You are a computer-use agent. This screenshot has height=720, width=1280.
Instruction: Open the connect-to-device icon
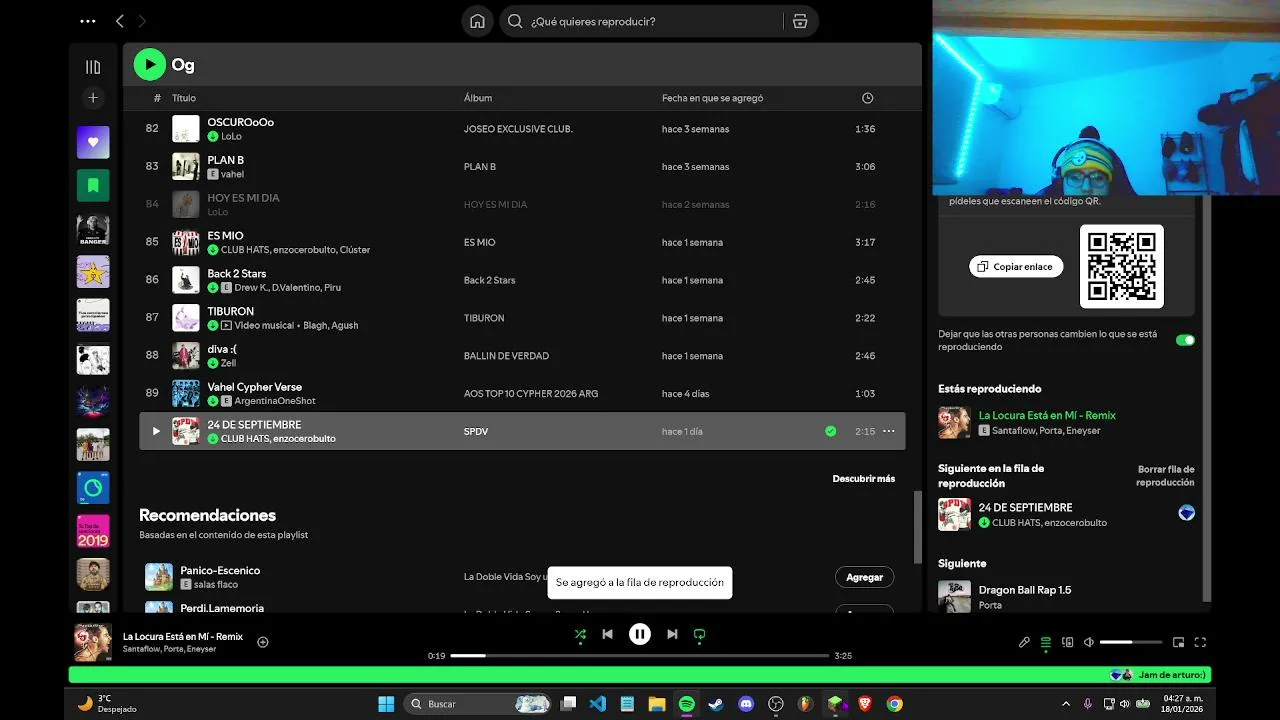pyautogui.click(x=1067, y=642)
